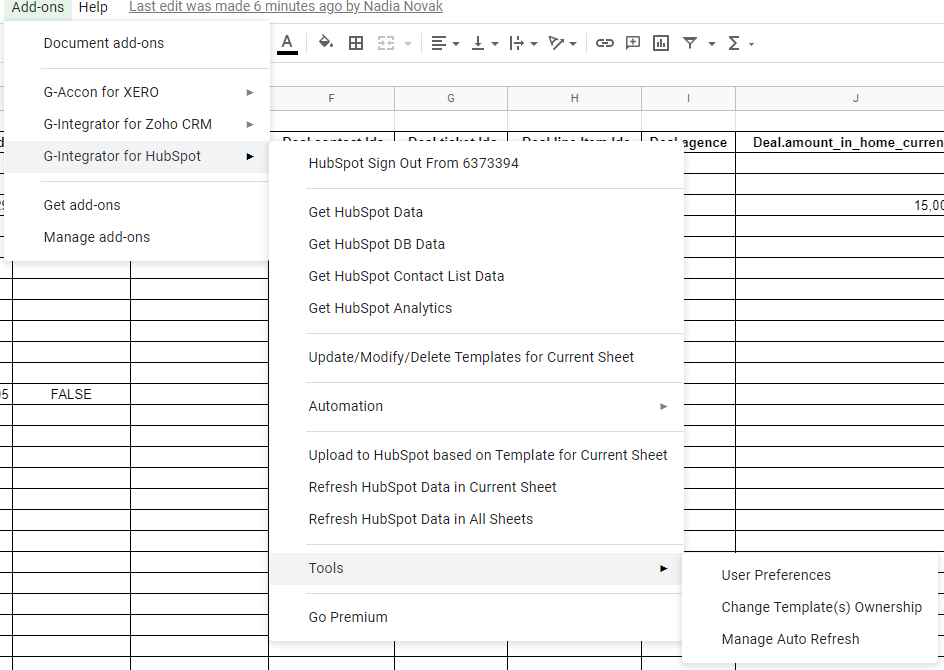Open text wrapping dropdown arrow
Viewport: 944px width, 670px height.
534,44
